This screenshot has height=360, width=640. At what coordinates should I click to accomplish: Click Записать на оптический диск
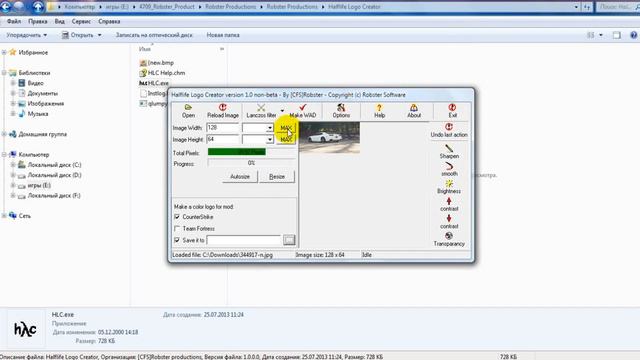coord(154,35)
